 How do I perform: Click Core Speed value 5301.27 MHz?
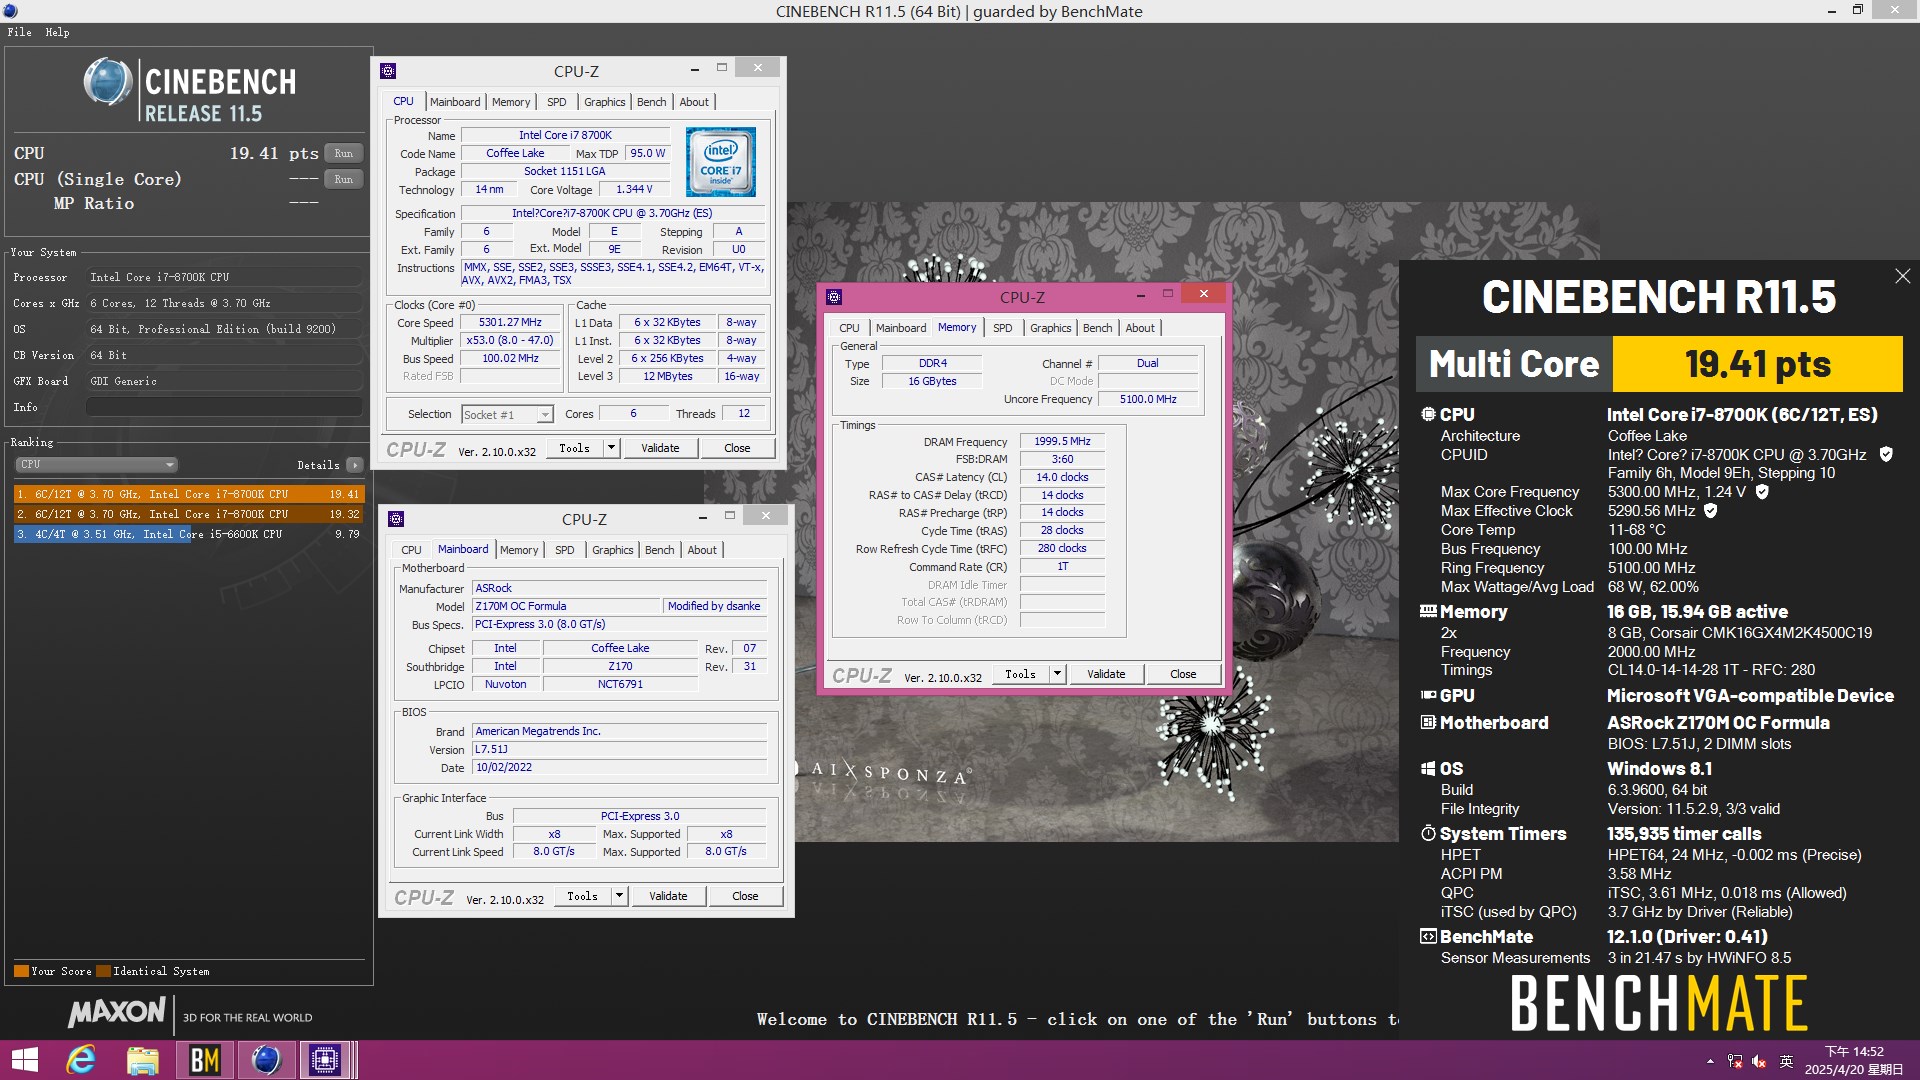point(510,322)
